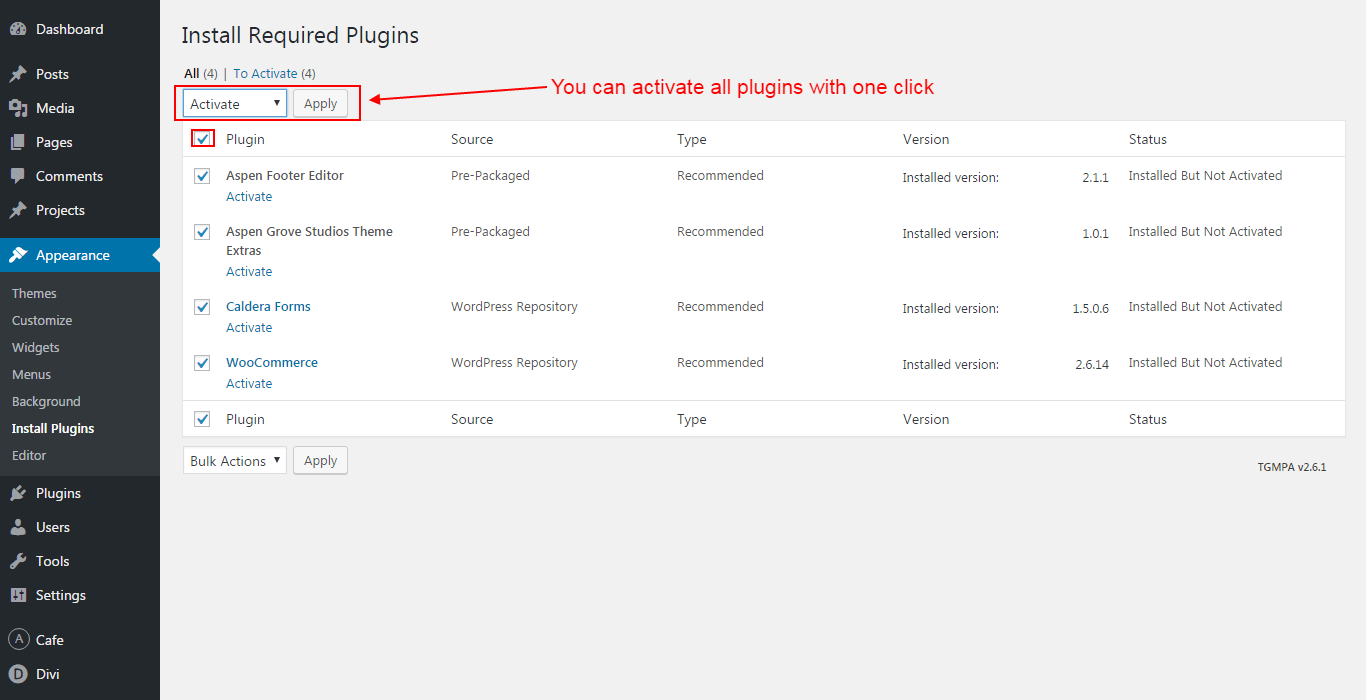Open the WooCommerce plugin link
Image resolution: width=1366 pixels, height=700 pixels.
pos(272,363)
